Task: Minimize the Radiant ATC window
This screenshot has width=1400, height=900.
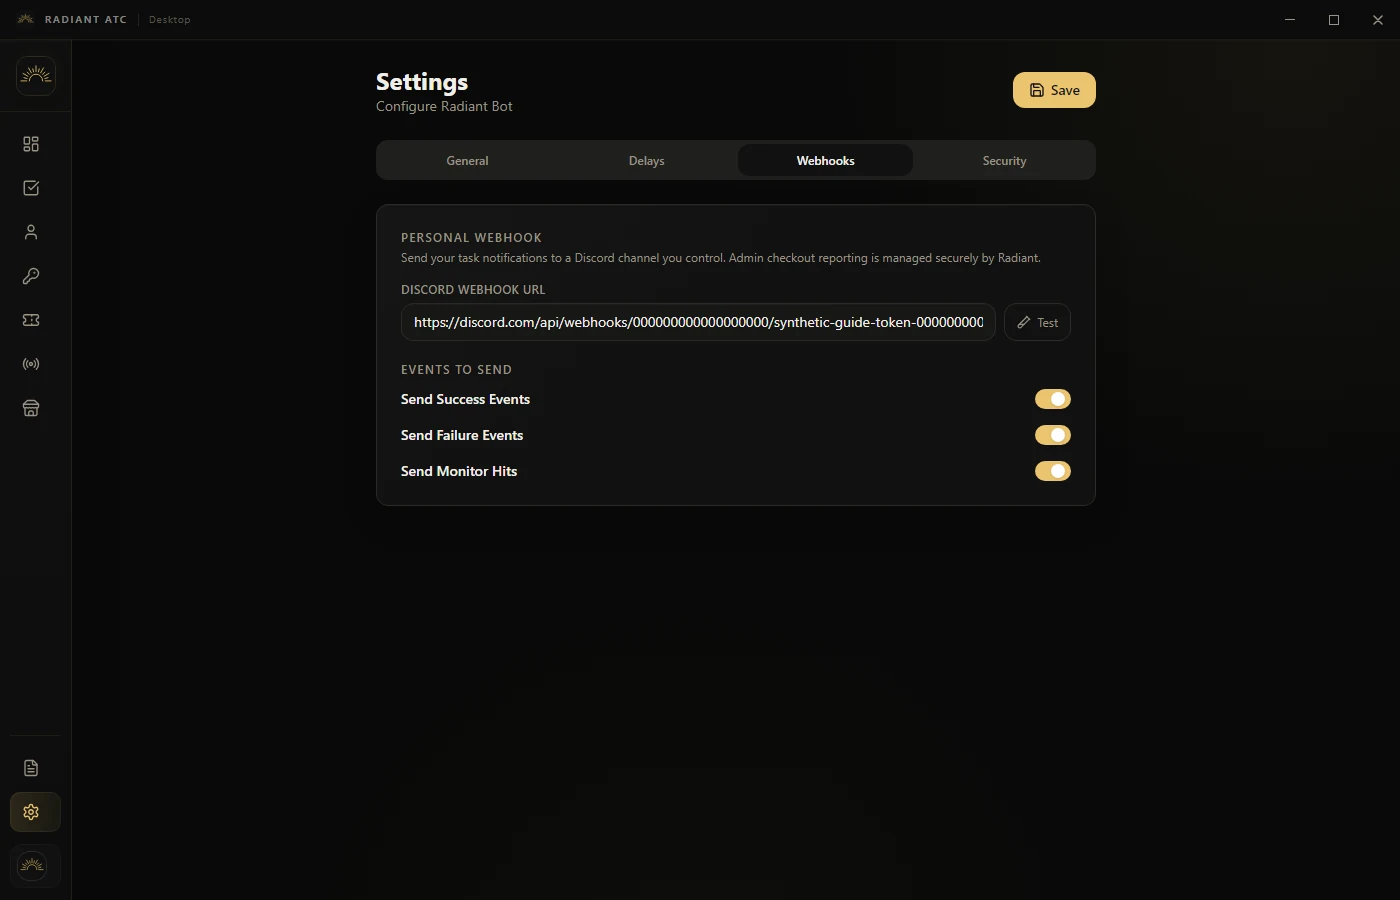Action: (x=1290, y=20)
